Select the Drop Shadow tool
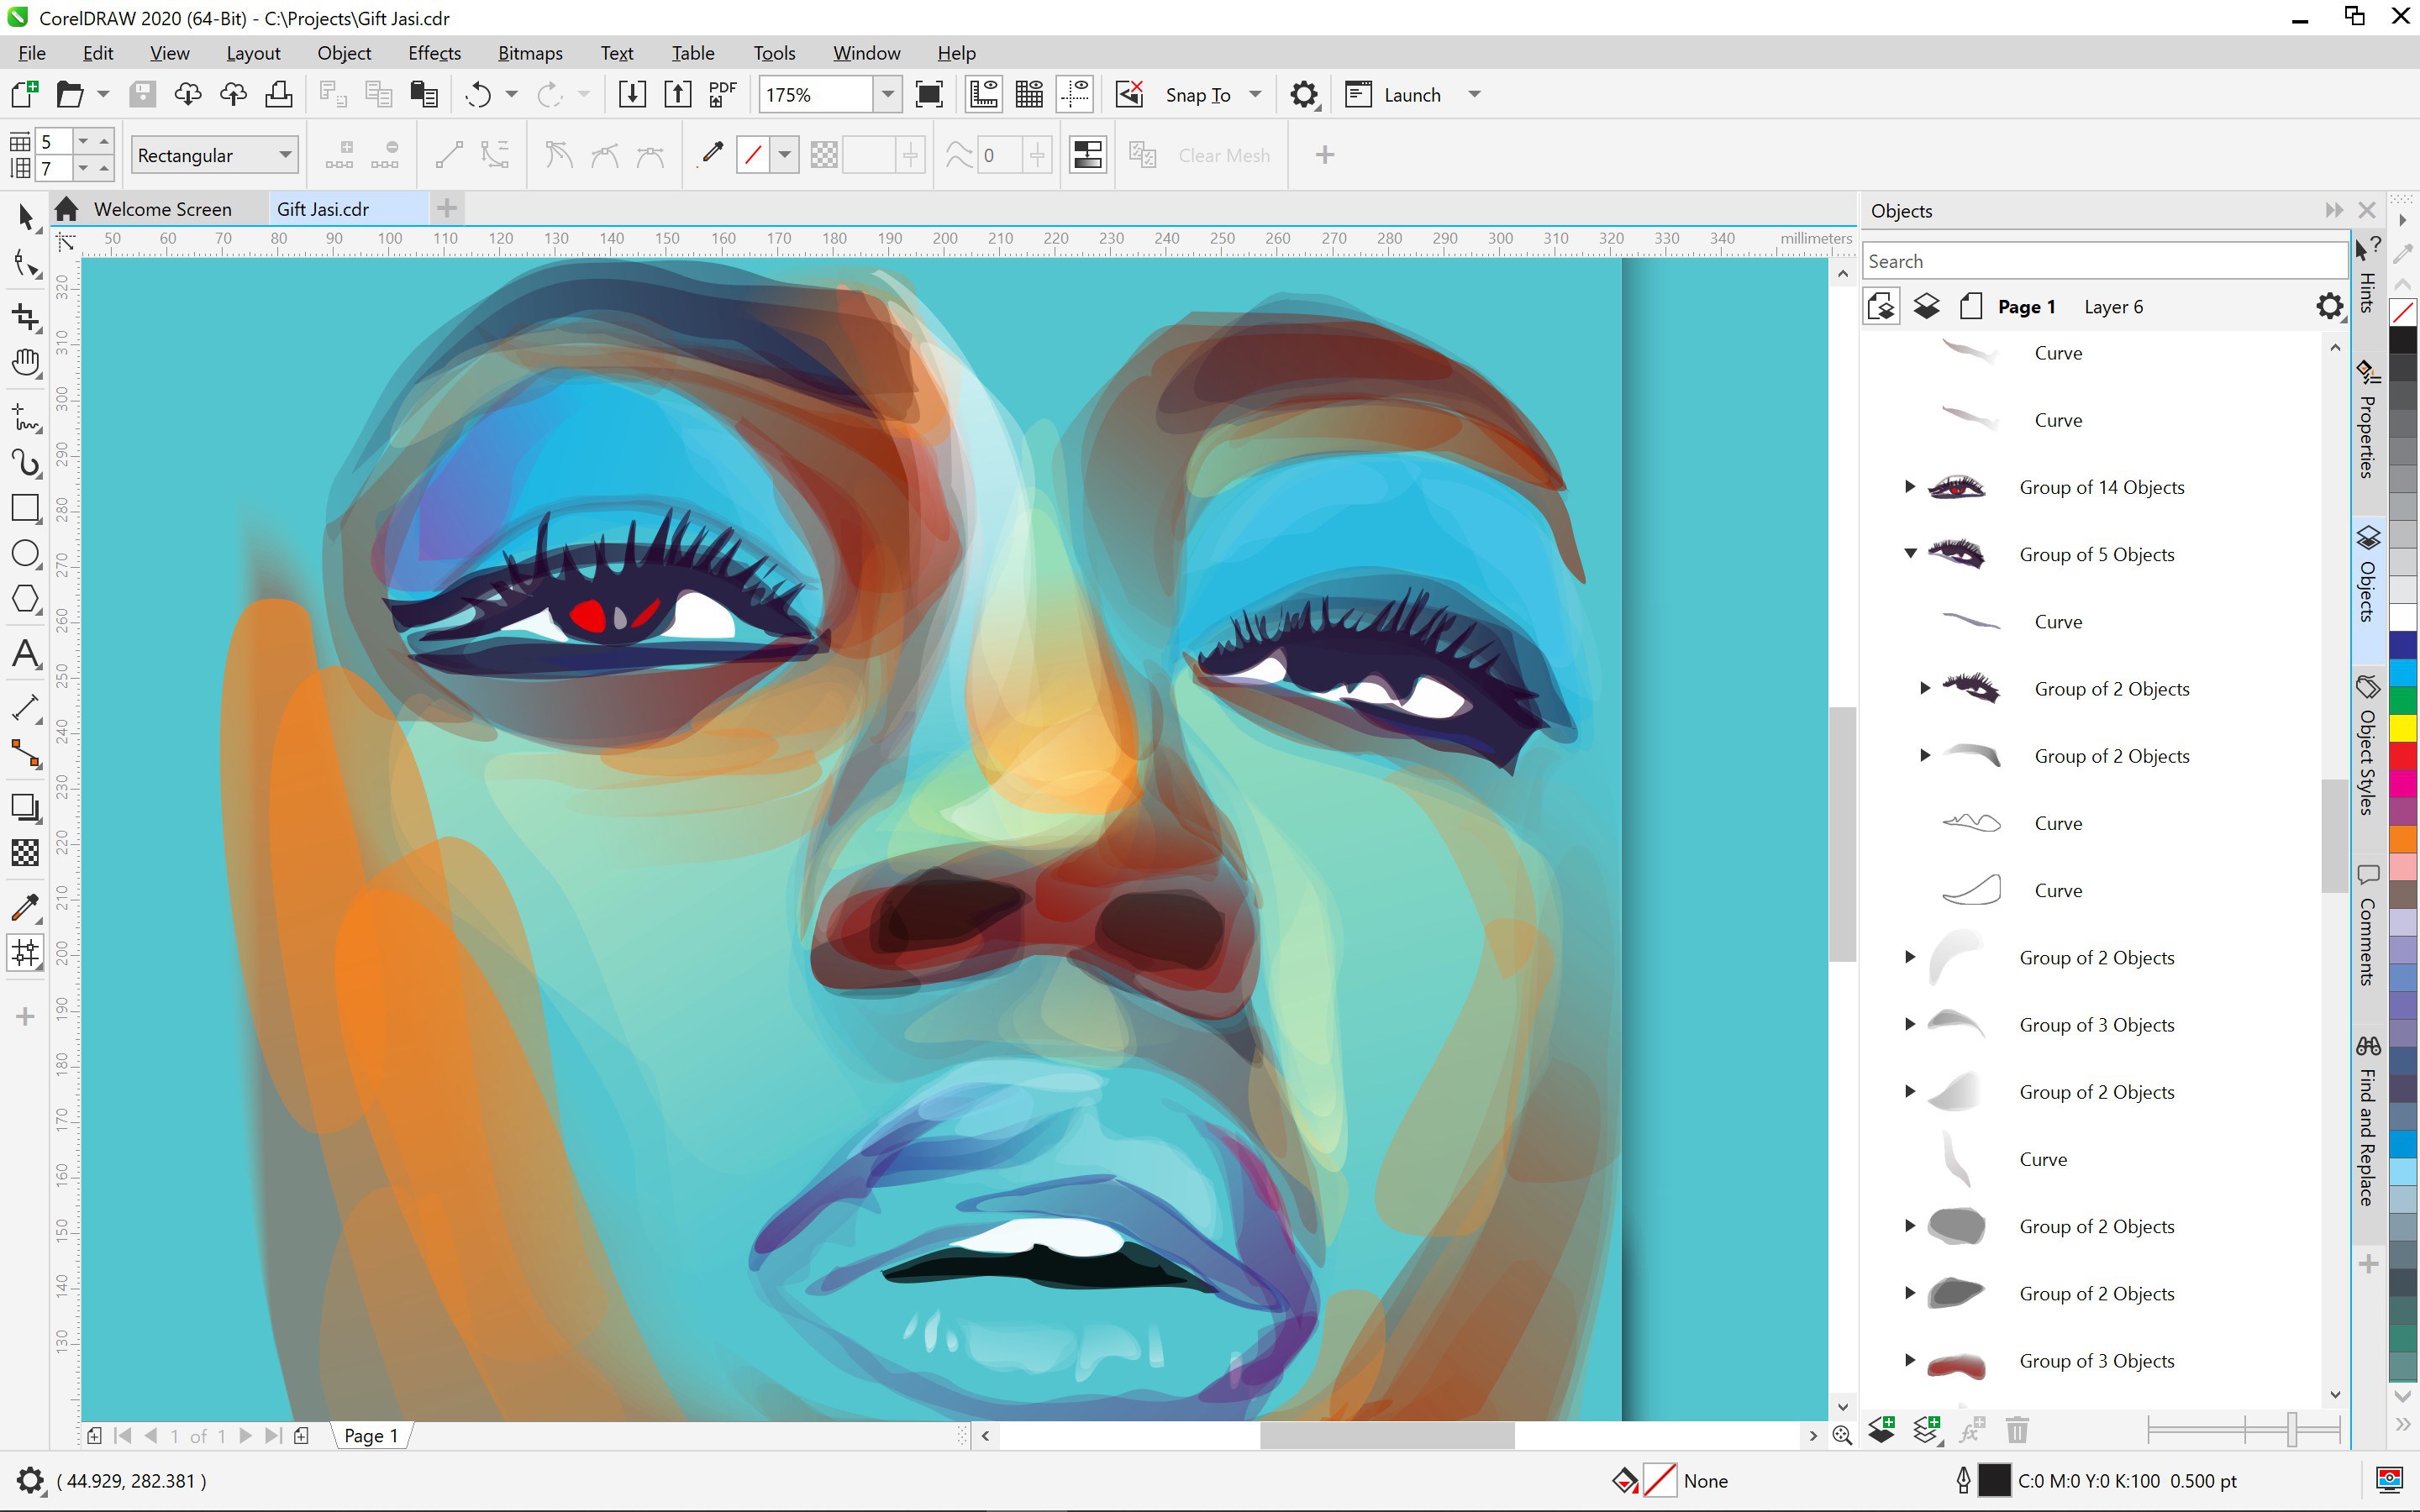The width and height of the screenshot is (2420, 1512). tap(26, 807)
